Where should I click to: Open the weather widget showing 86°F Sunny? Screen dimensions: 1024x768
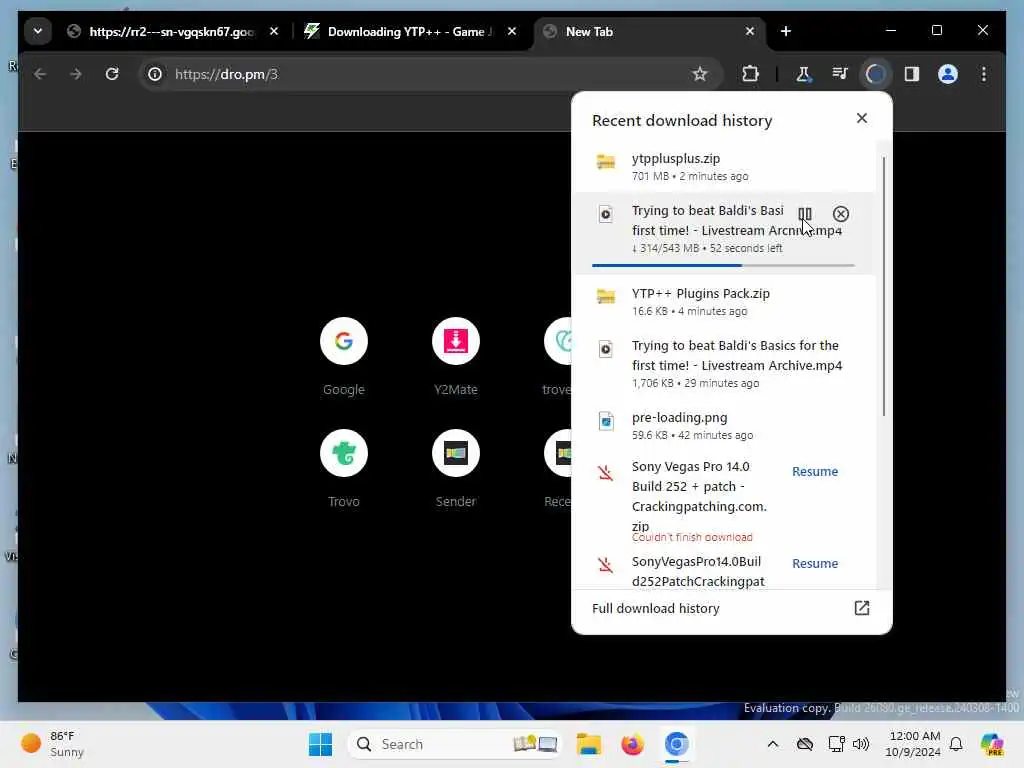coord(54,744)
